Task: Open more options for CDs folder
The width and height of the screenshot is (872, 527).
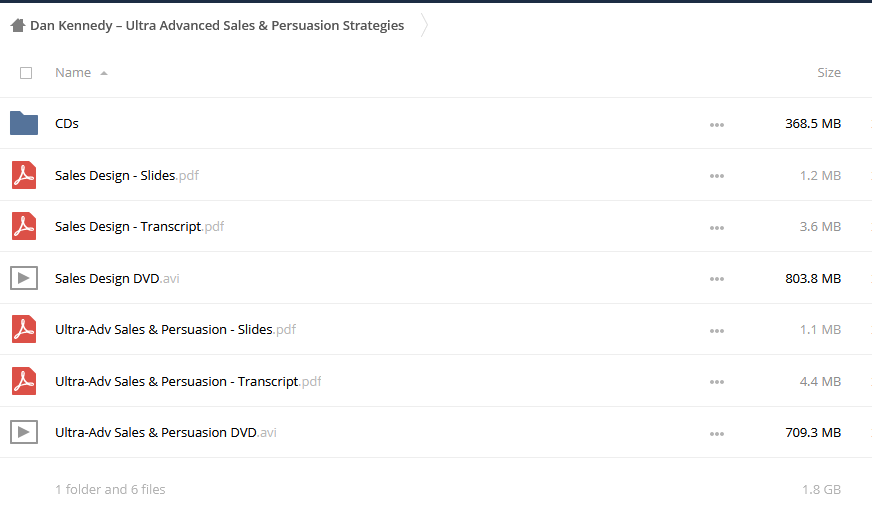Action: pos(717,125)
